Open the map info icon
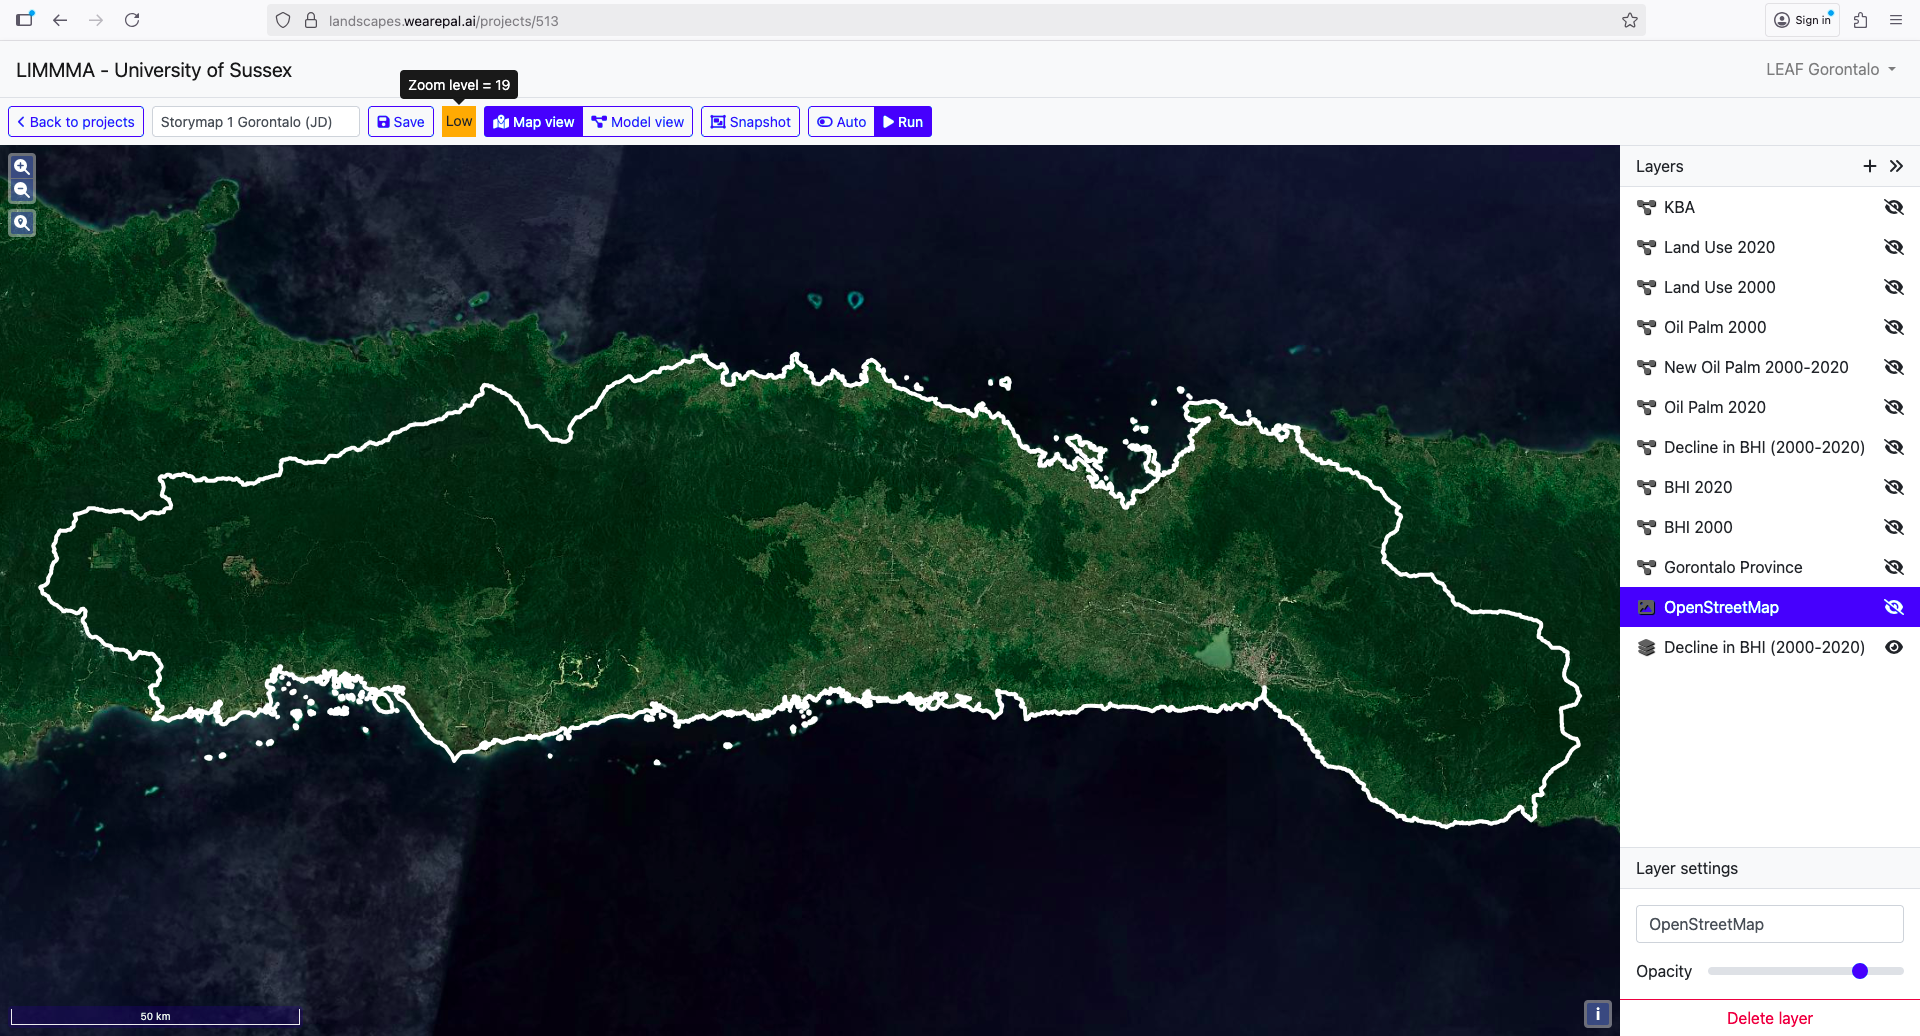 [x=1597, y=1013]
